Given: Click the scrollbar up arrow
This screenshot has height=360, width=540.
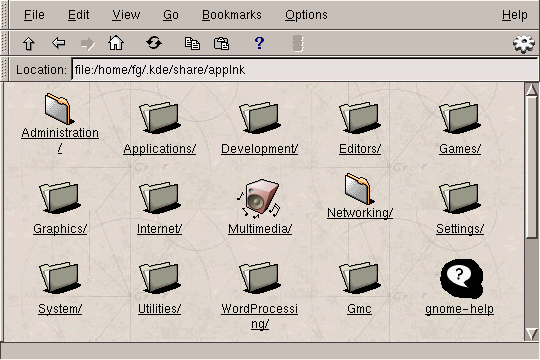Looking at the screenshot, I should tap(532, 90).
